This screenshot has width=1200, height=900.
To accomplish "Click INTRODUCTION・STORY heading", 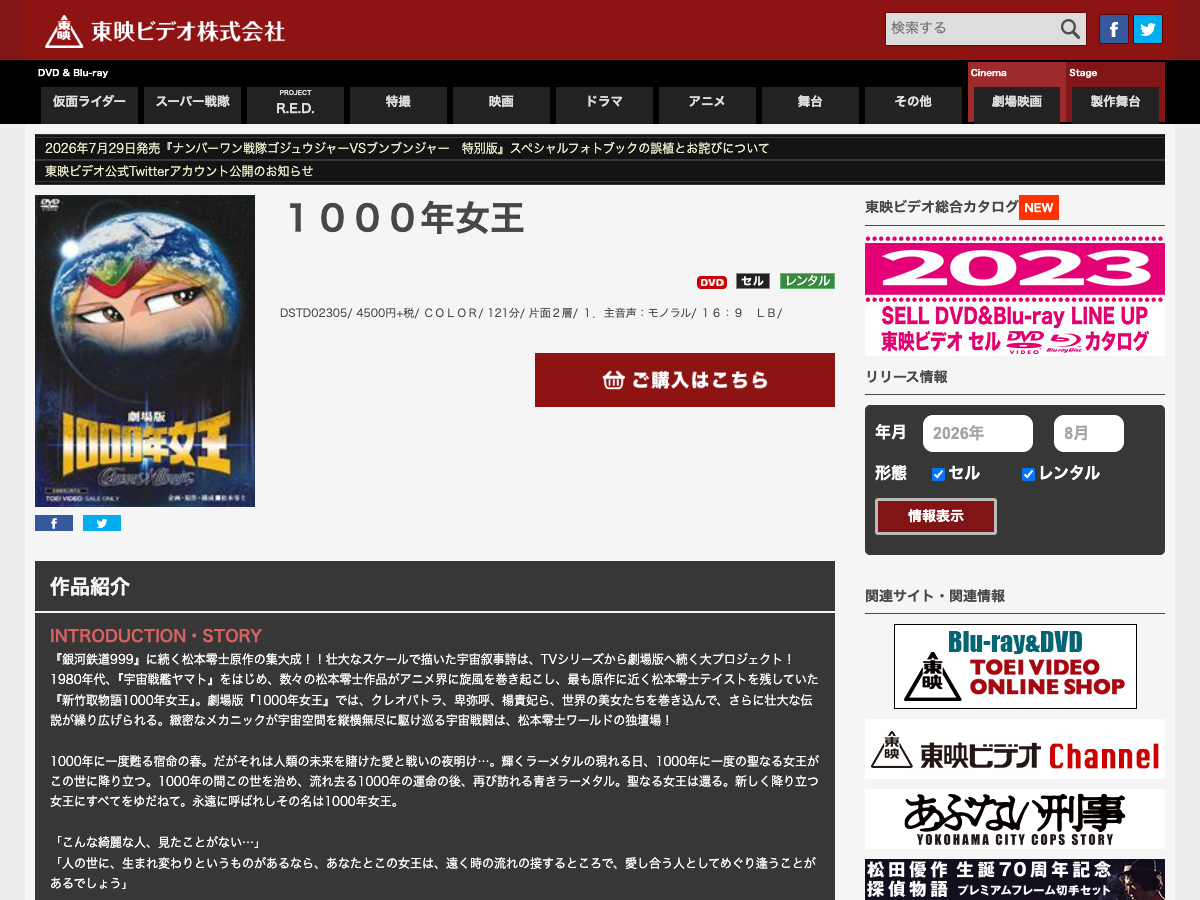I will [x=156, y=636].
